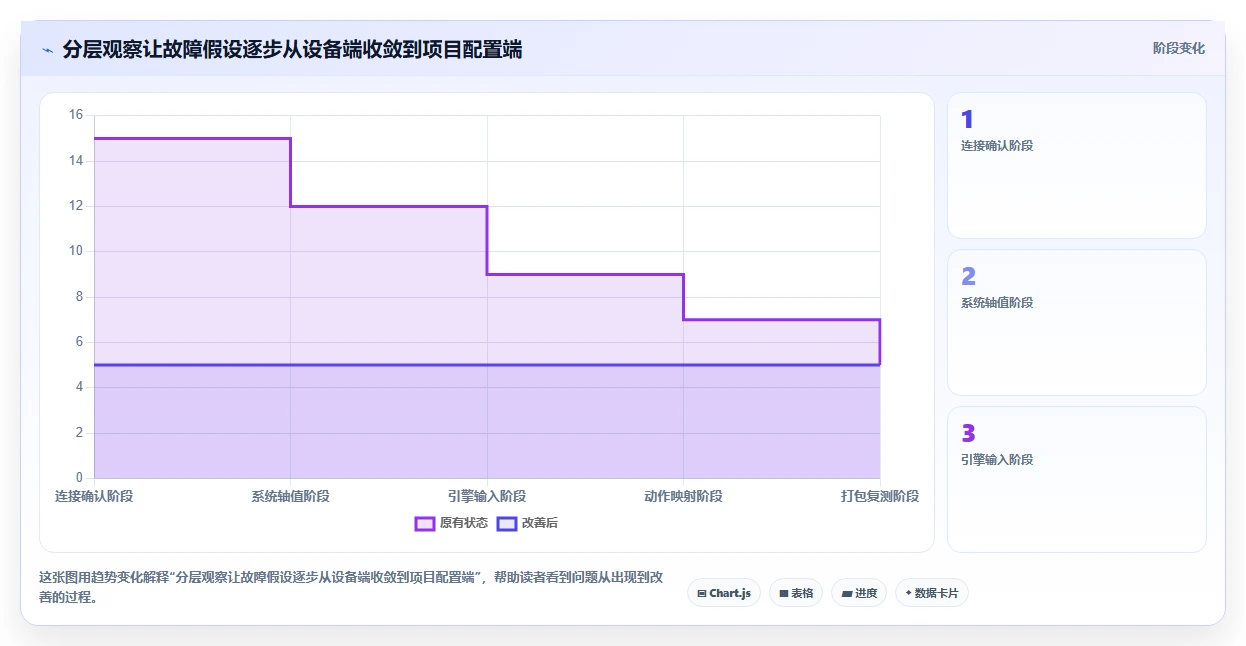Click the large number 1 on first card

click(x=967, y=120)
